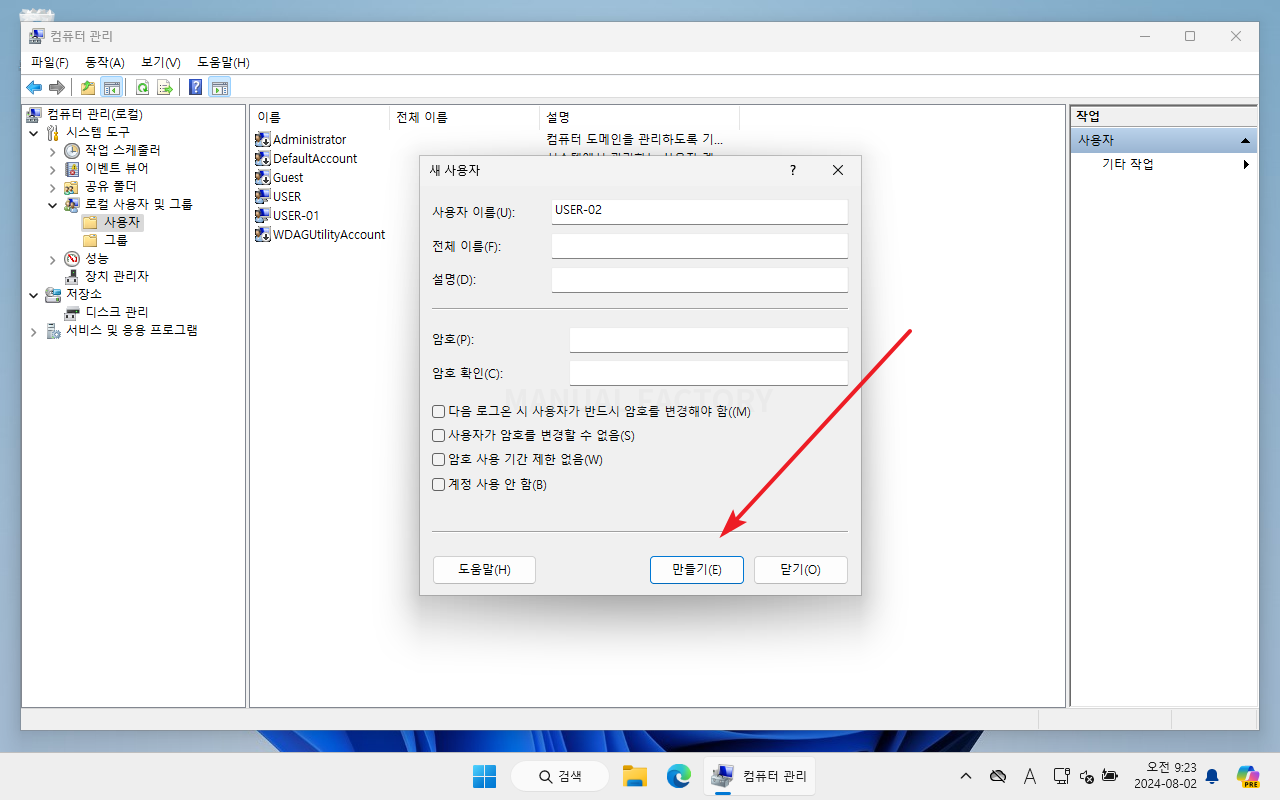Collapse the 로컬 사용자 및 그룹 node
The width and height of the screenshot is (1280, 800).
pos(52,204)
